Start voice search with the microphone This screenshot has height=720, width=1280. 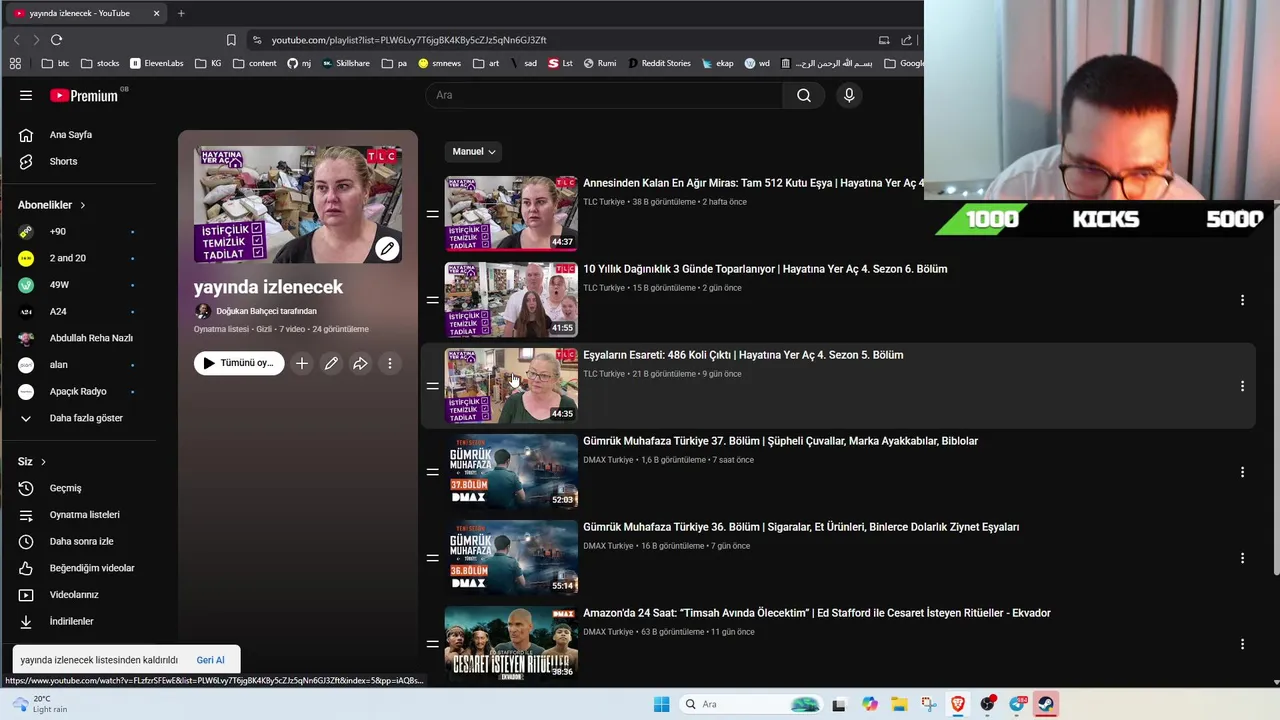(x=849, y=95)
